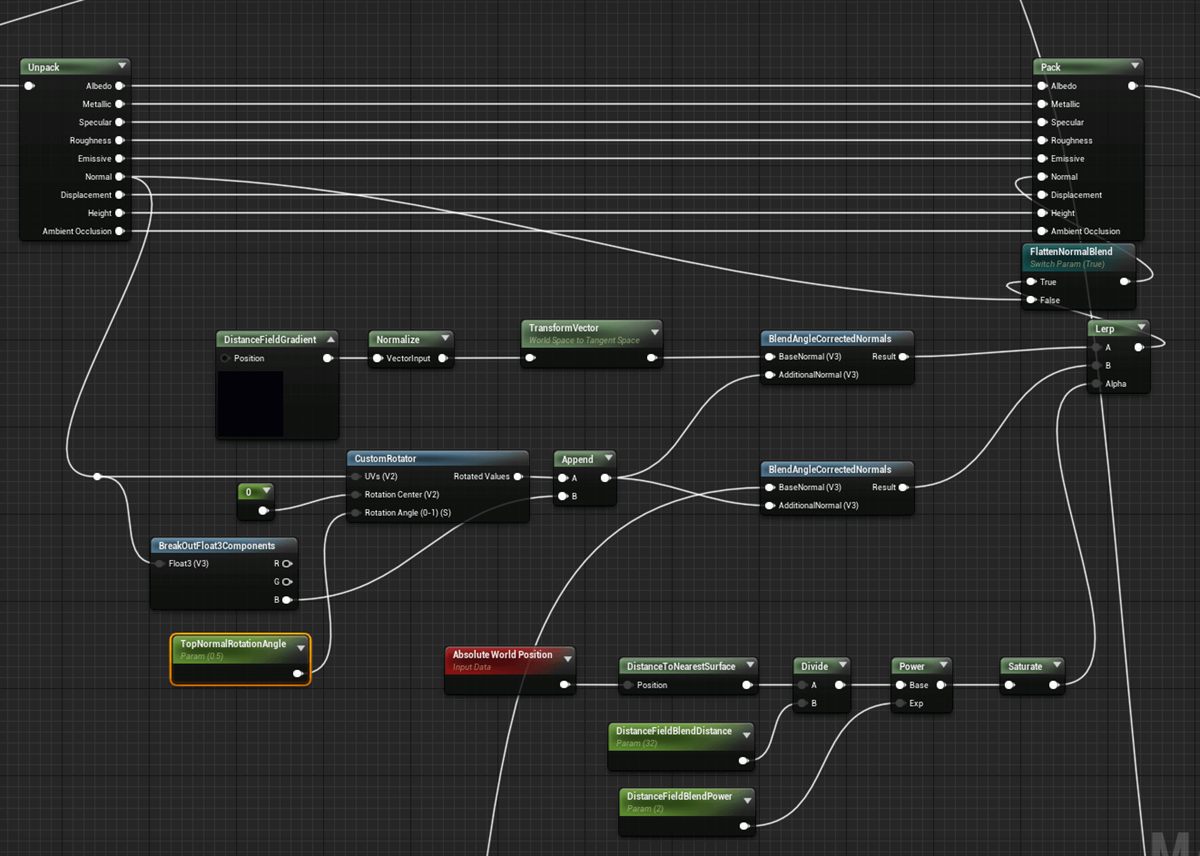Click the True input pin on FlattenNormalBlend
The height and width of the screenshot is (856, 1200).
pyautogui.click(x=1031, y=282)
